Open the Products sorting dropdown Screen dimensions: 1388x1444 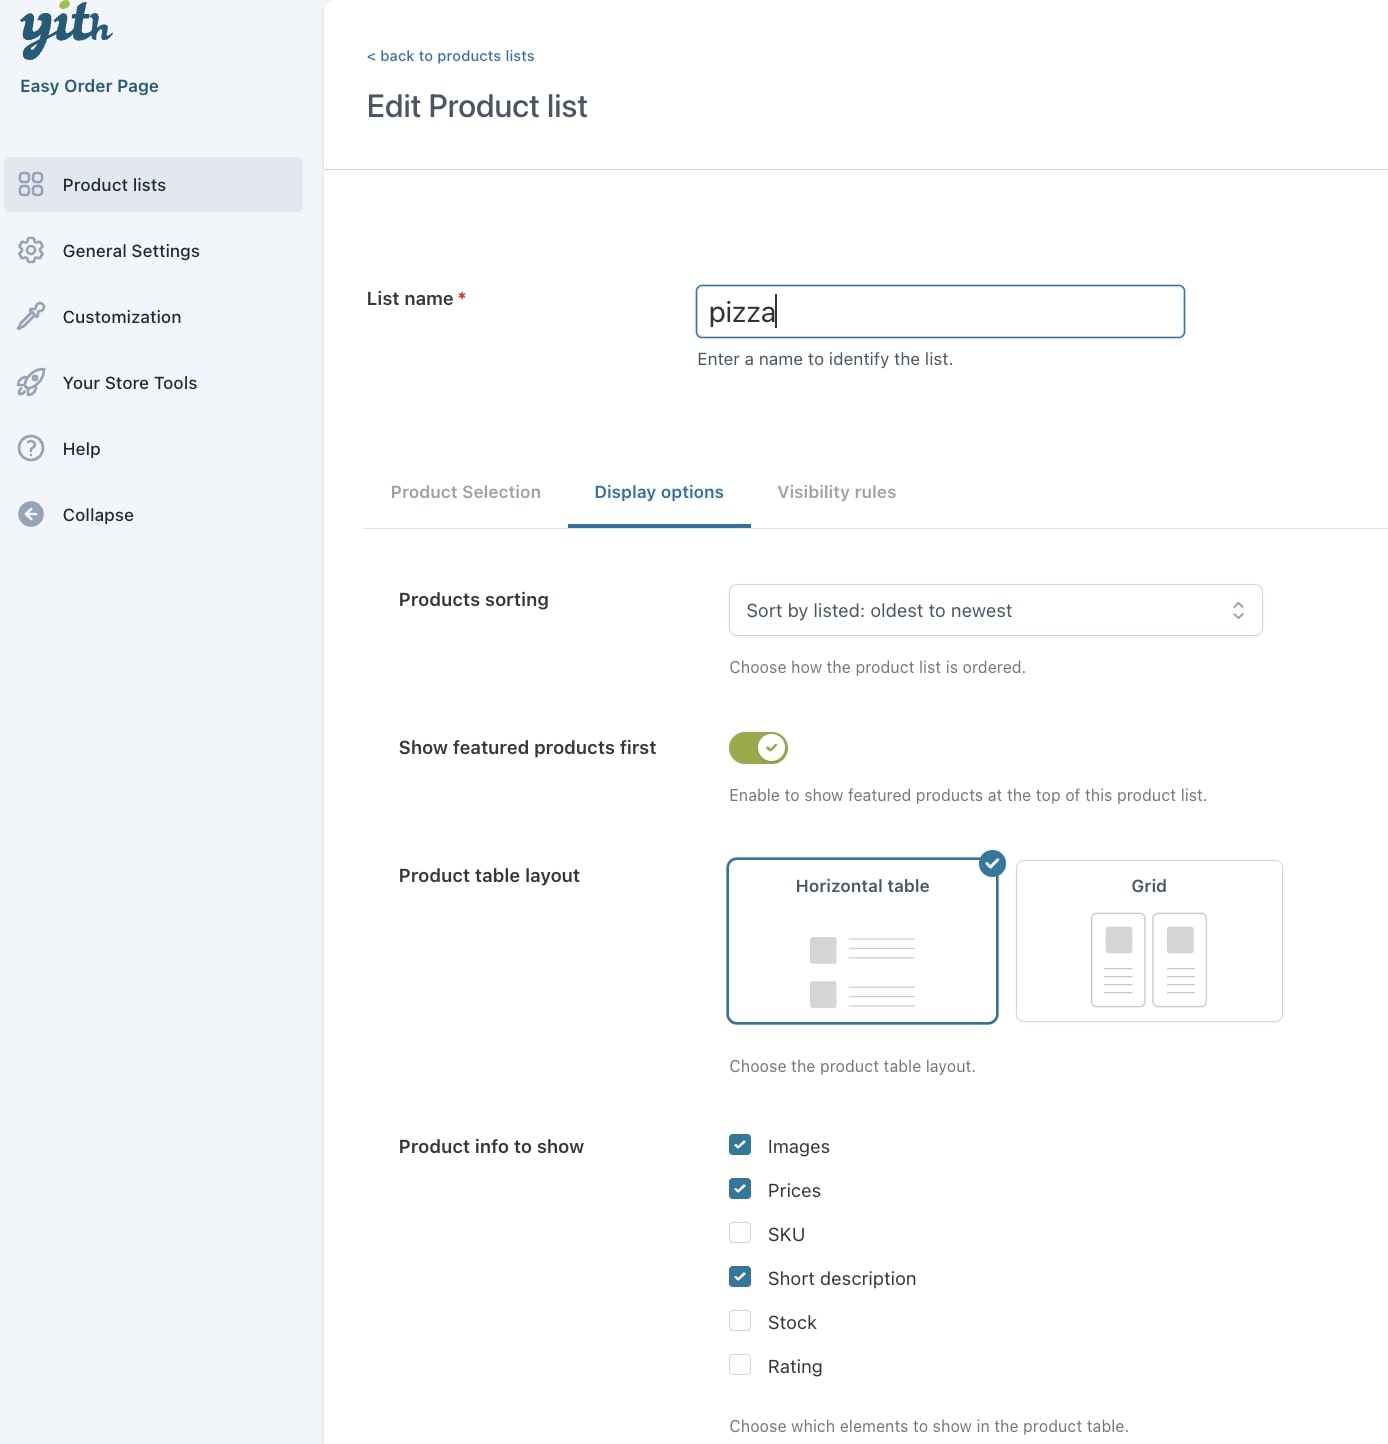click(996, 610)
